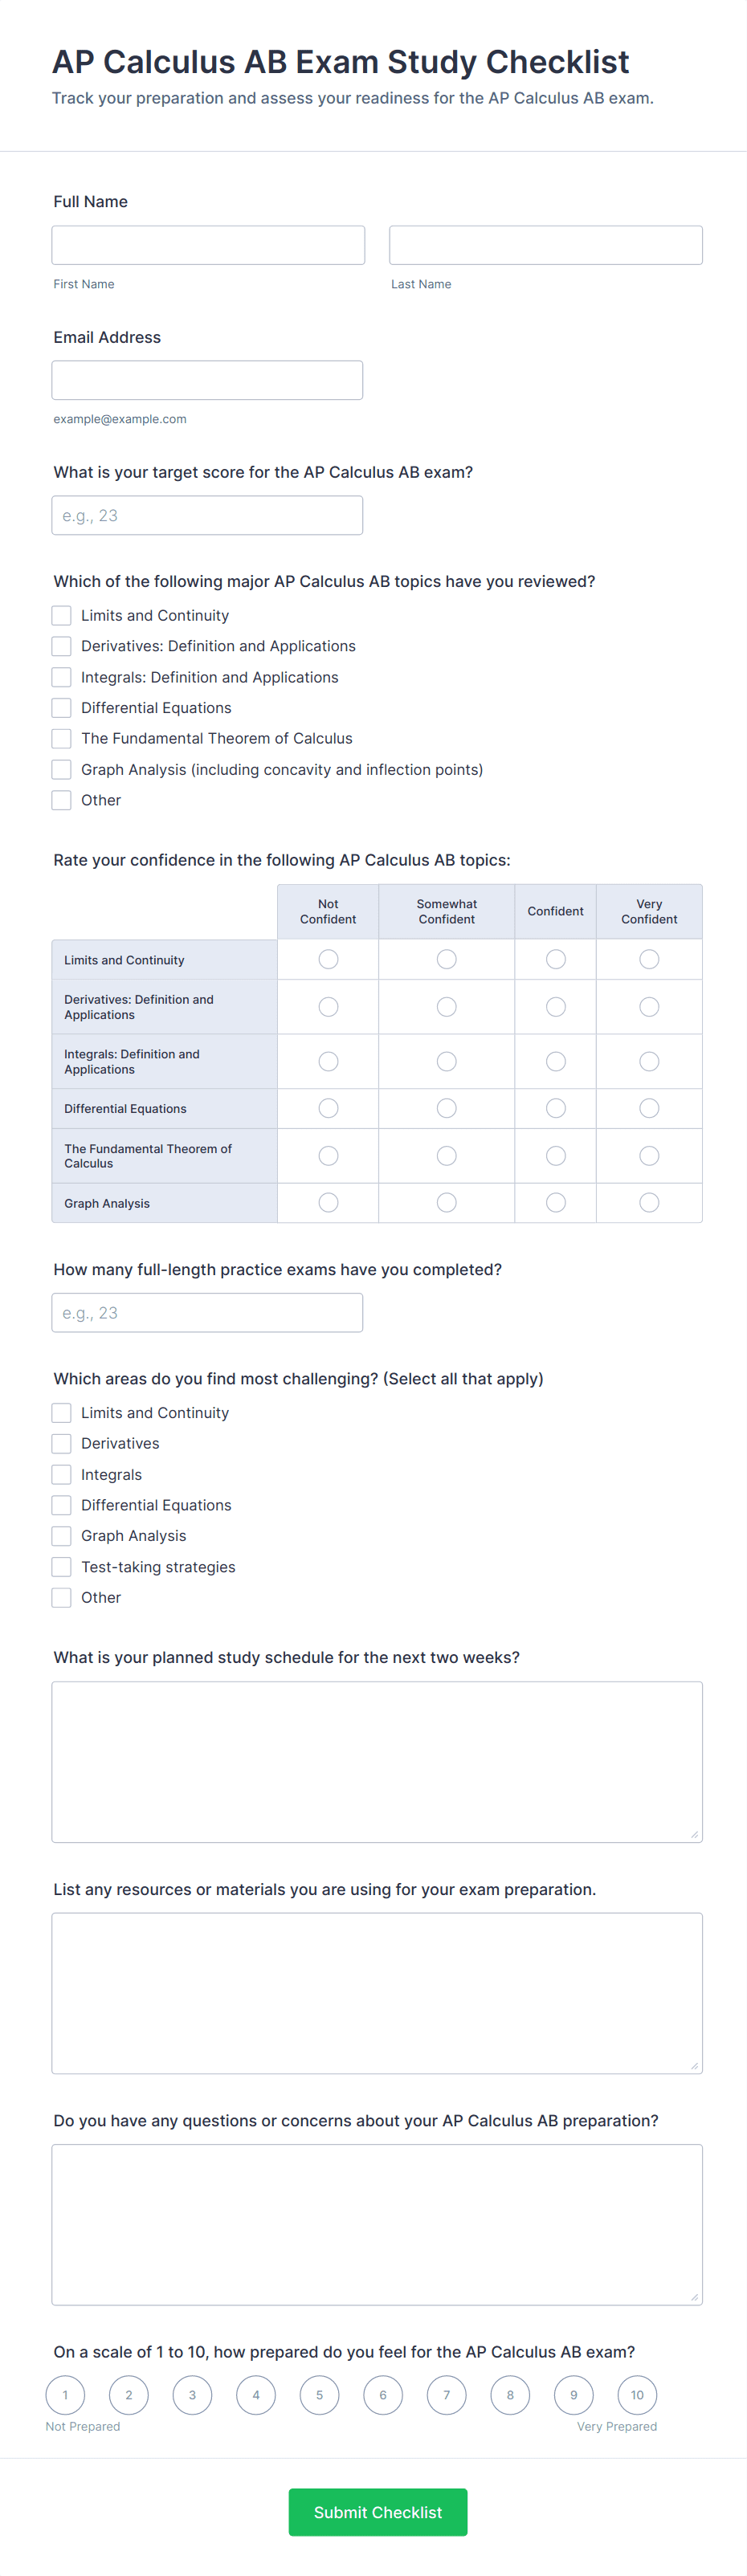Select Not Confident for Limits and Continuity
The height and width of the screenshot is (2576, 747).
pos(328,960)
